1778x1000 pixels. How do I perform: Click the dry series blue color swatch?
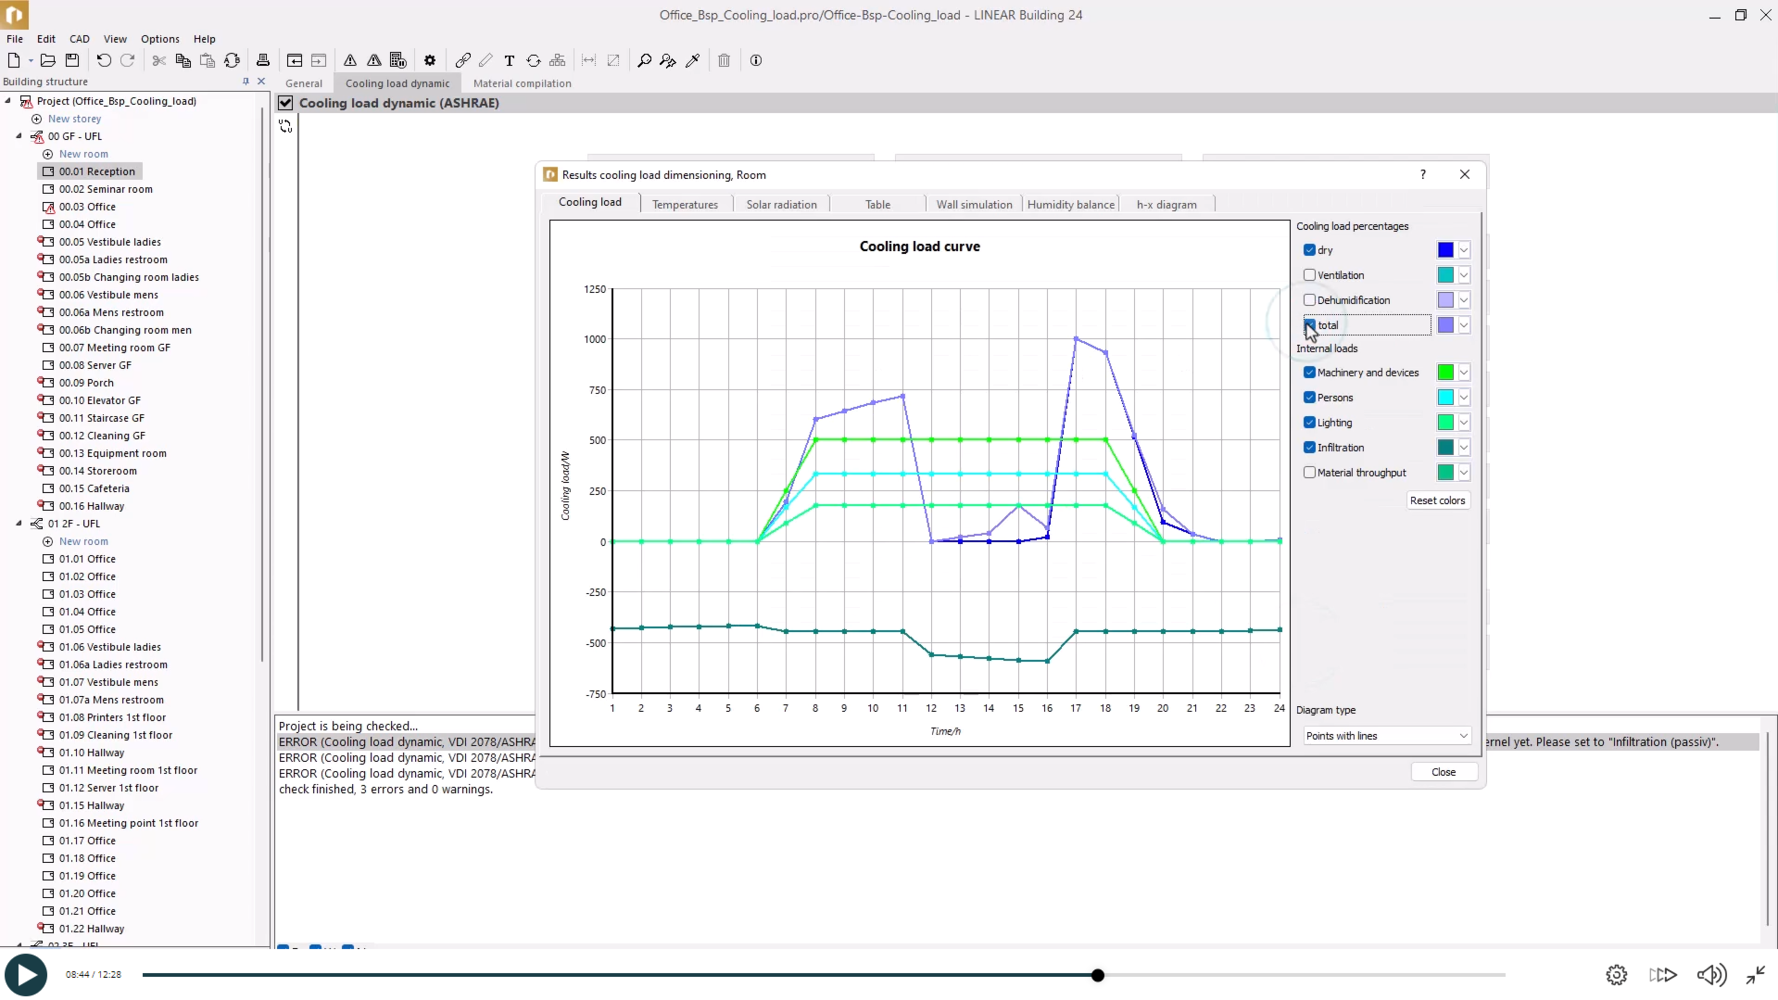1445,250
